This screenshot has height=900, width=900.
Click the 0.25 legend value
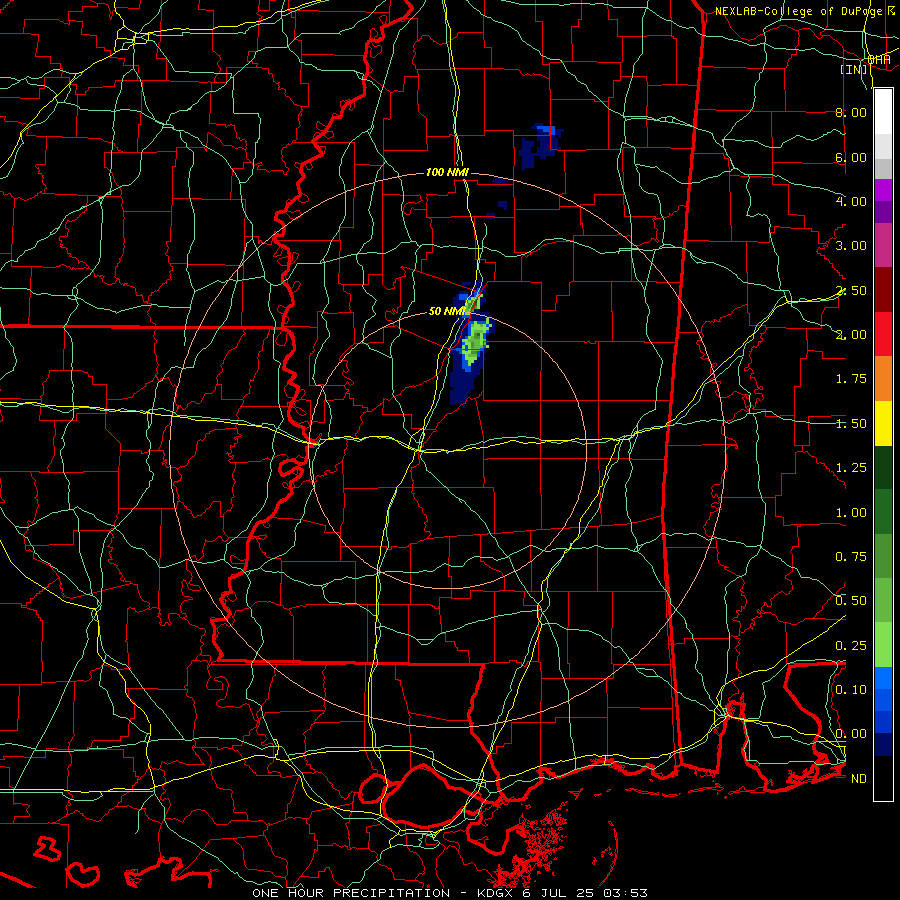851,646
